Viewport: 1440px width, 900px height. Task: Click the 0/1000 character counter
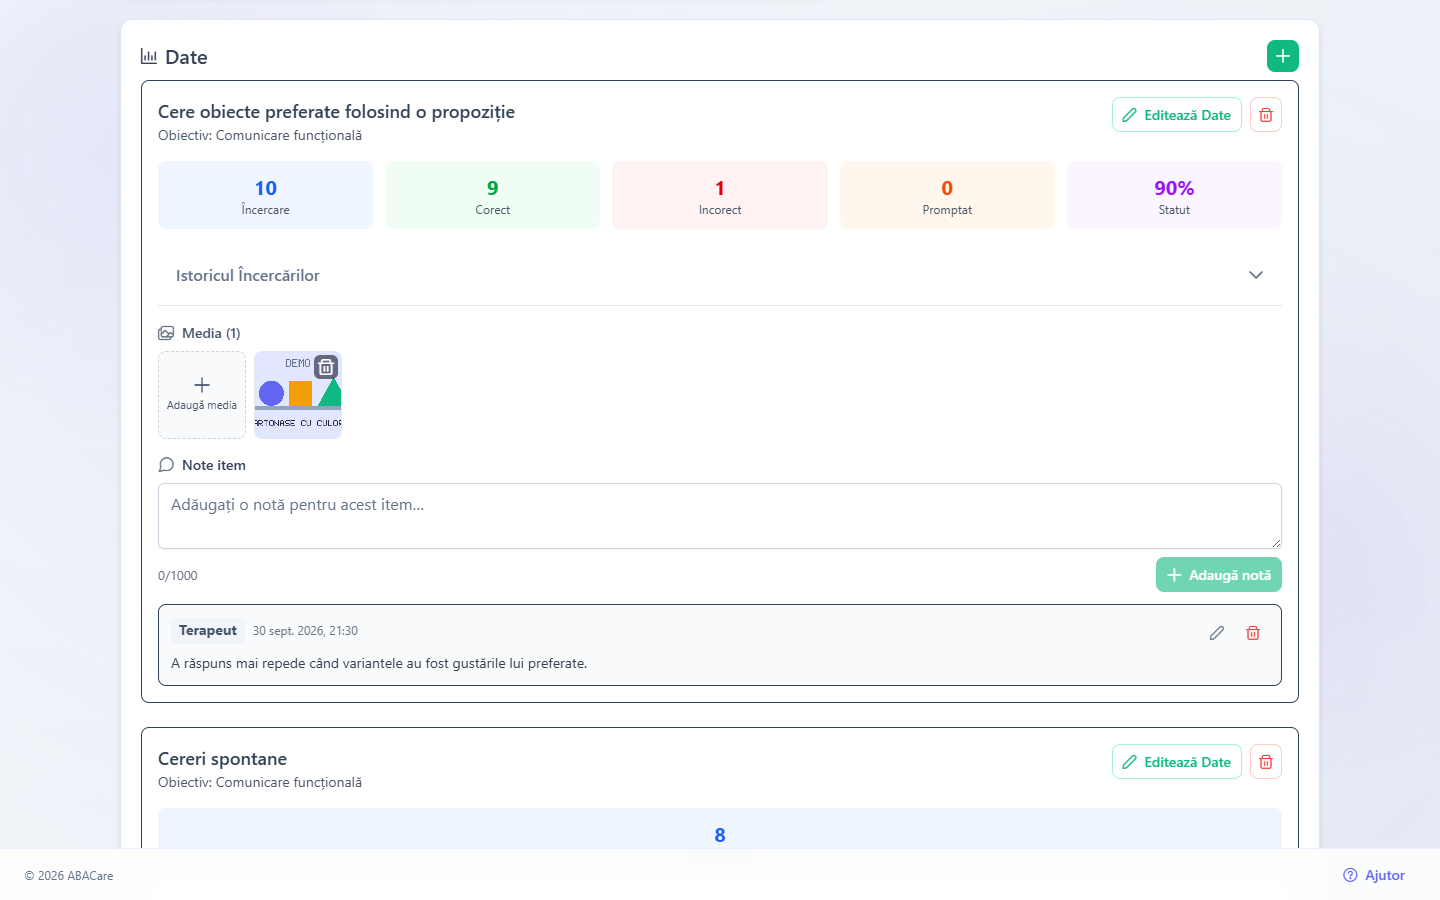point(178,576)
